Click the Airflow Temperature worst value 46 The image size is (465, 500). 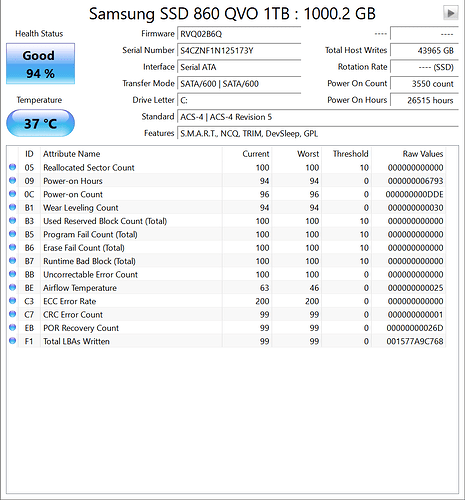pos(314,288)
